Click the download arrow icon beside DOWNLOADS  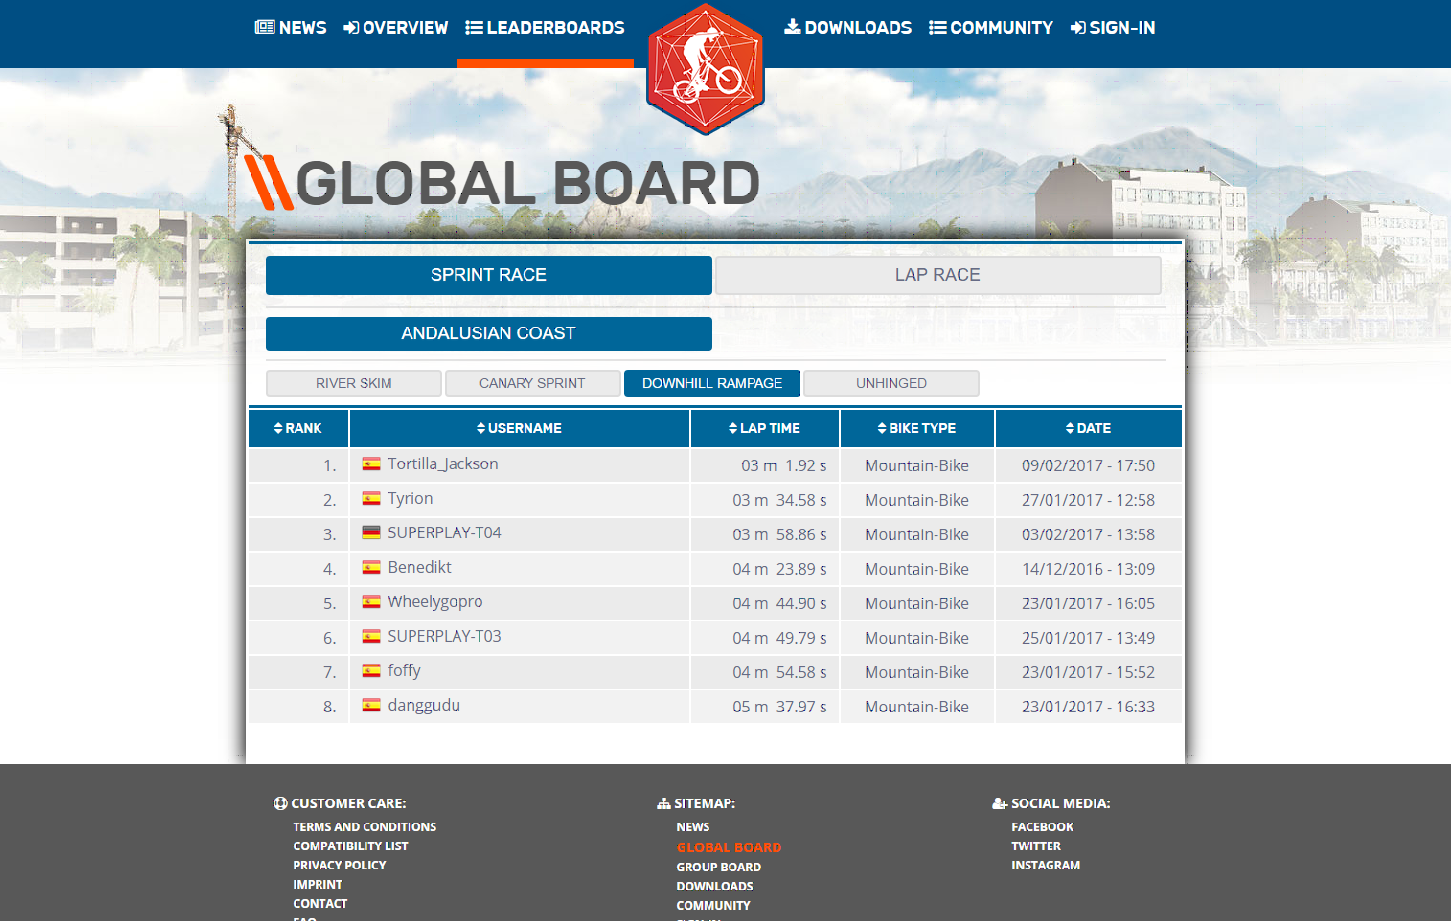(x=792, y=26)
